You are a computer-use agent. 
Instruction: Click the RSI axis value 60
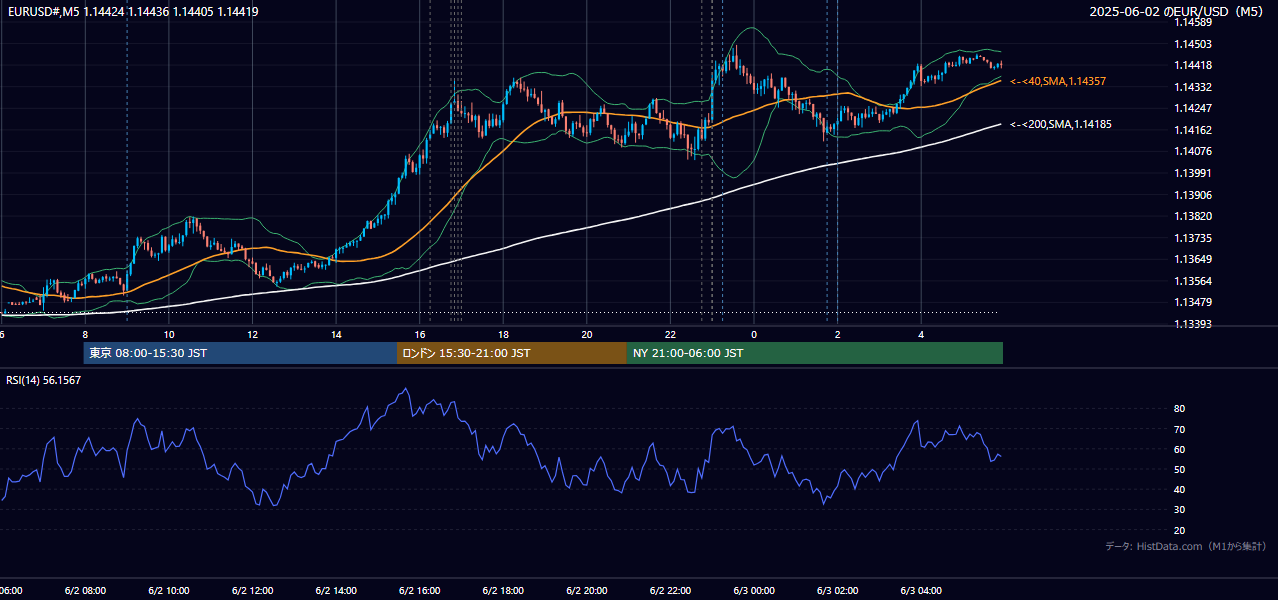(x=1179, y=450)
